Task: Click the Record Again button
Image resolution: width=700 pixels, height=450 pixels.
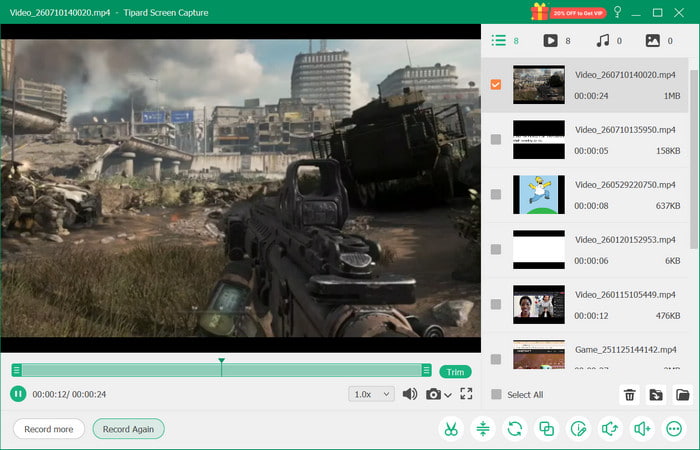Action: click(128, 429)
